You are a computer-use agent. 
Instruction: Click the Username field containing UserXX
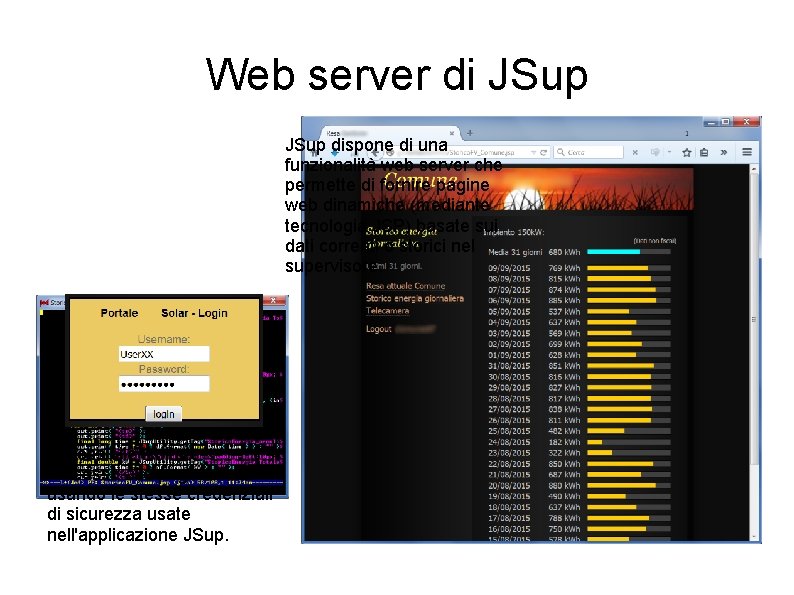click(164, 353)
